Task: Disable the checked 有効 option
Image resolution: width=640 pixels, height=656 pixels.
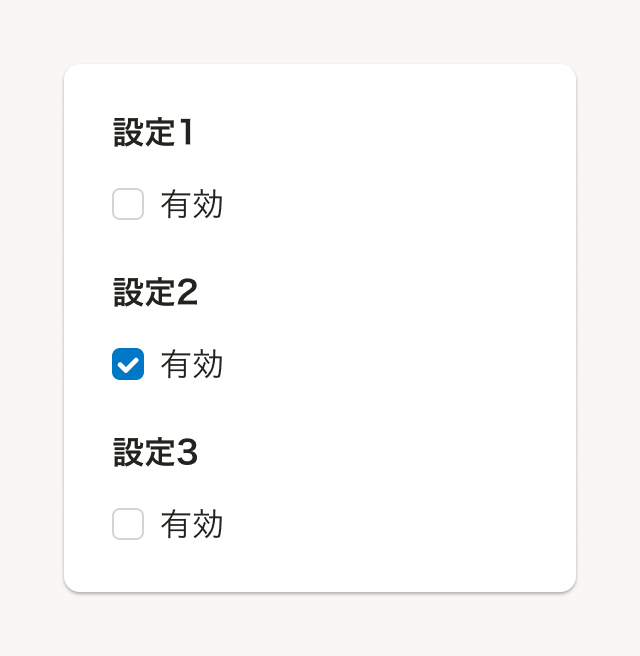Action: click(x=128, y=364)
